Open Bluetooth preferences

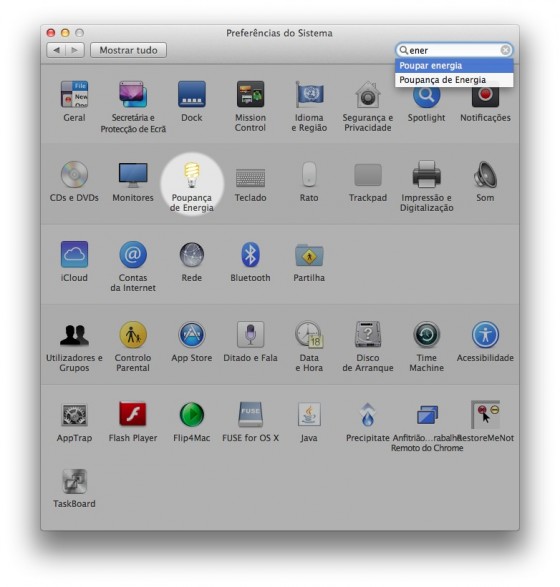pyautogui.click(x=250, y=255)
